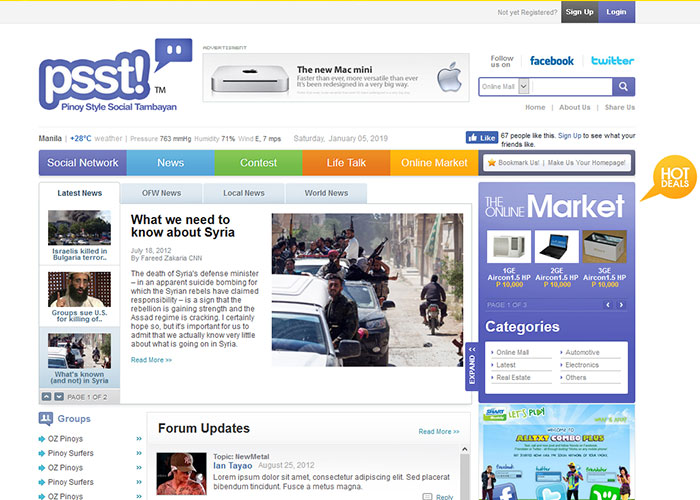Open the Facebook follow link
The image size is (700, 500).
tap(551, 61)
